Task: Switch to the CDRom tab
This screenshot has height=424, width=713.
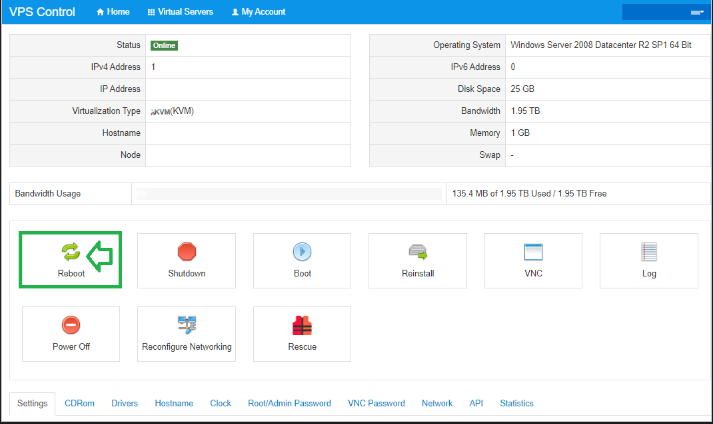Action: click(79, 403)
